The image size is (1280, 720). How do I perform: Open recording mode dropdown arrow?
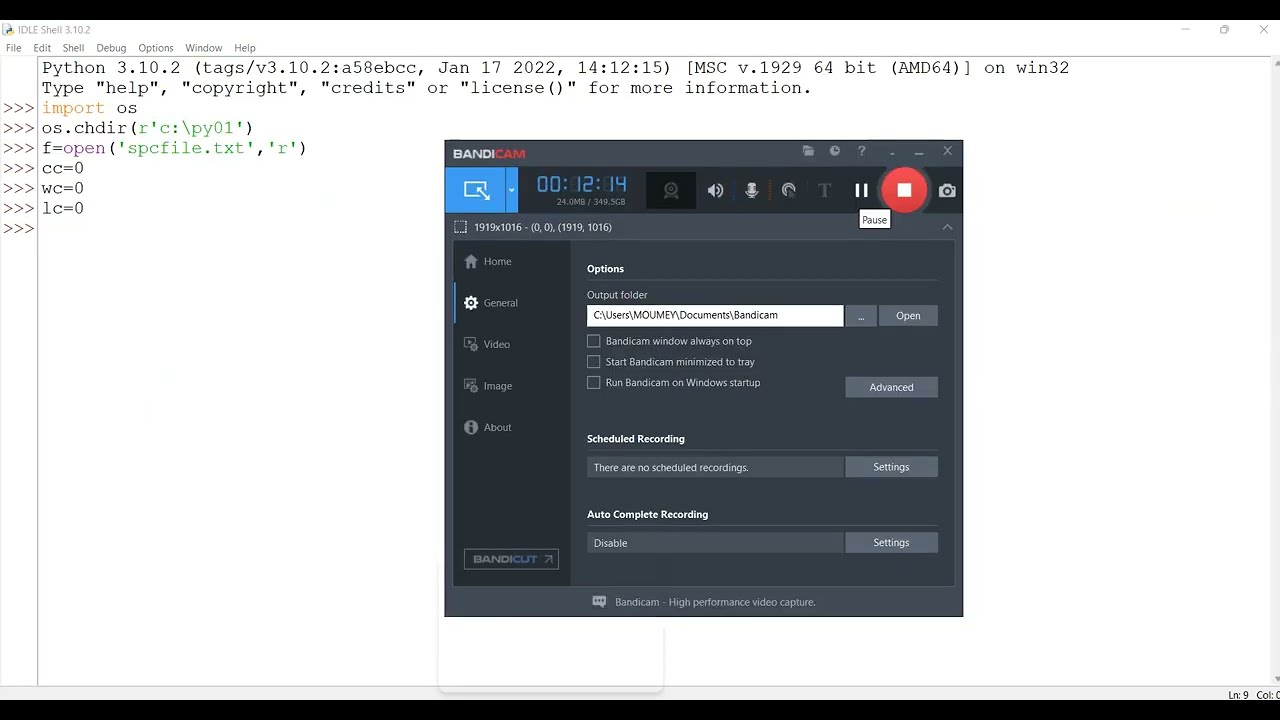(x=511, y=190)
